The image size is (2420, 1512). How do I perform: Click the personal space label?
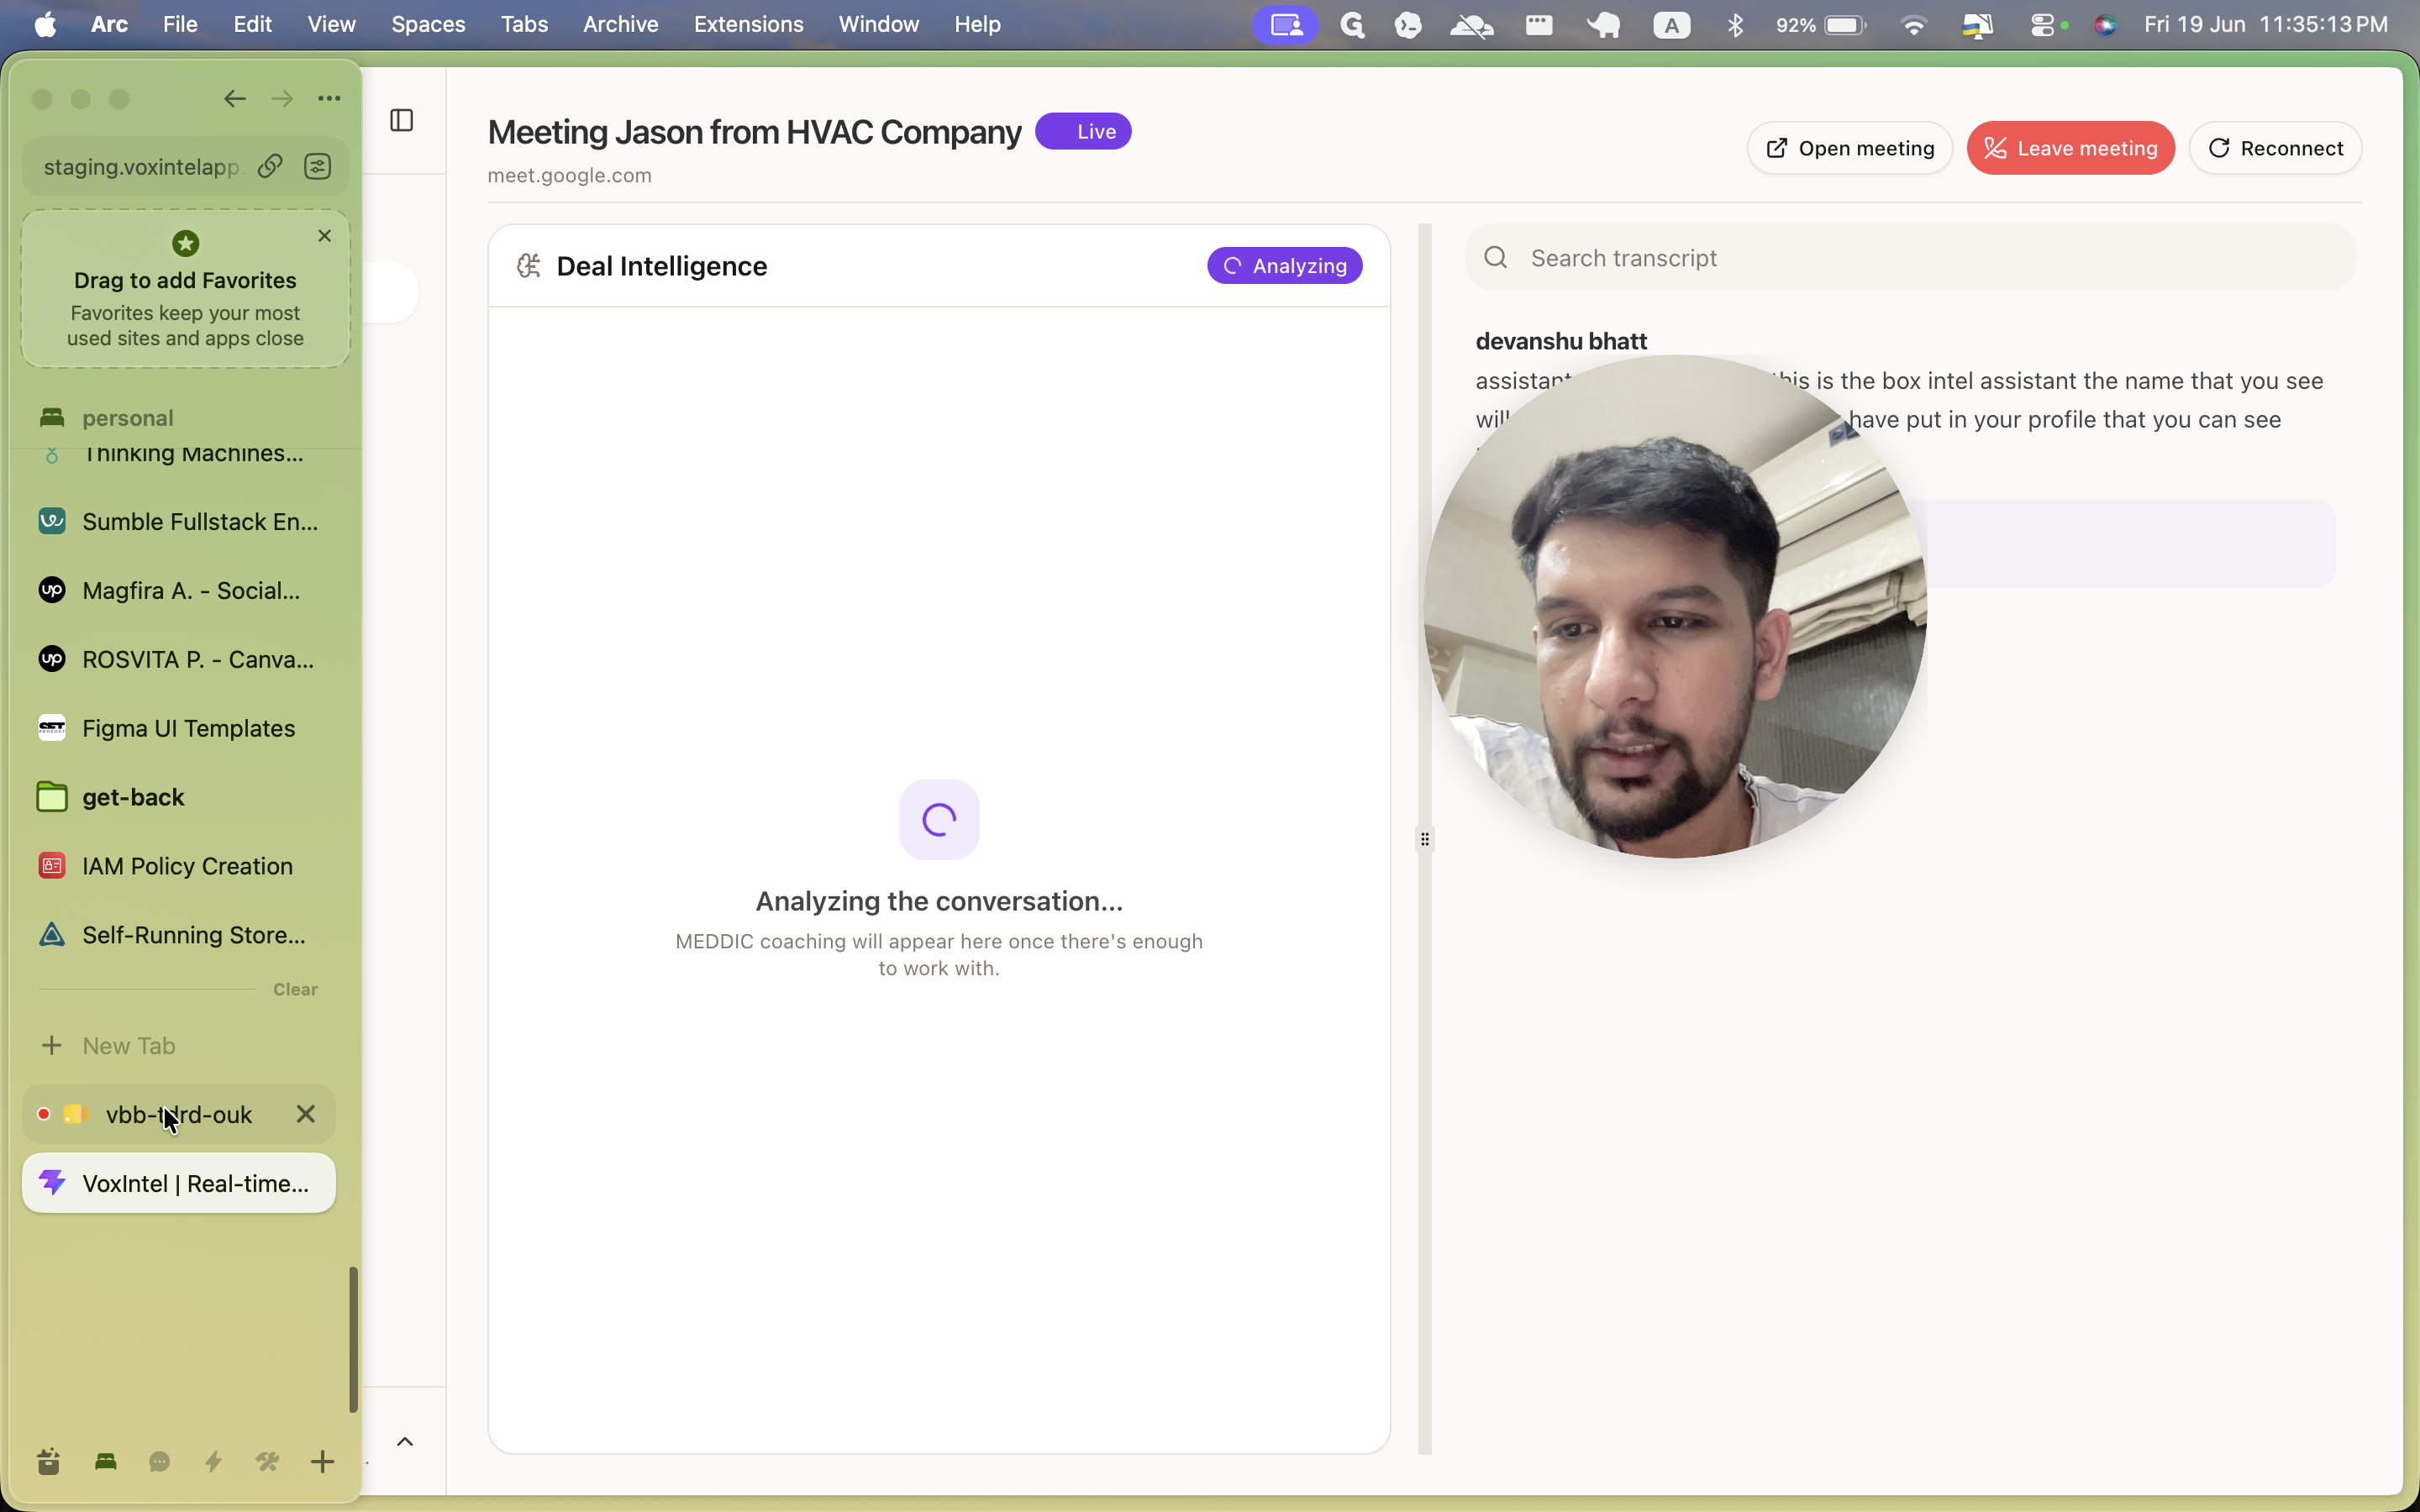(x=128, y=418)
